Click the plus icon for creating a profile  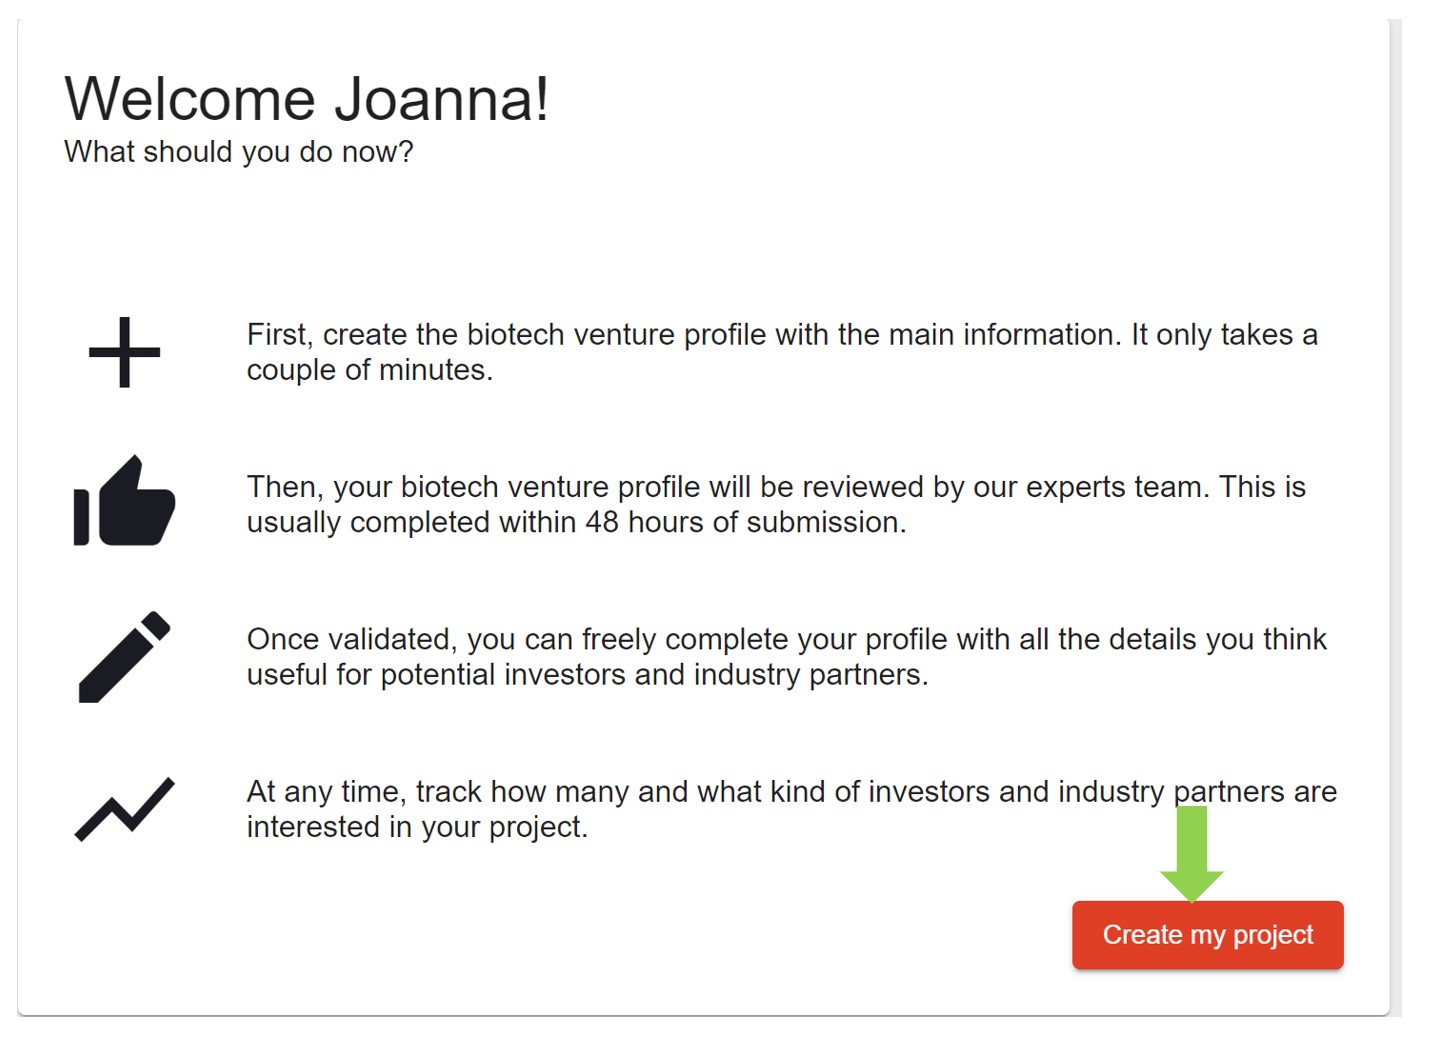[x=124, y=352]
